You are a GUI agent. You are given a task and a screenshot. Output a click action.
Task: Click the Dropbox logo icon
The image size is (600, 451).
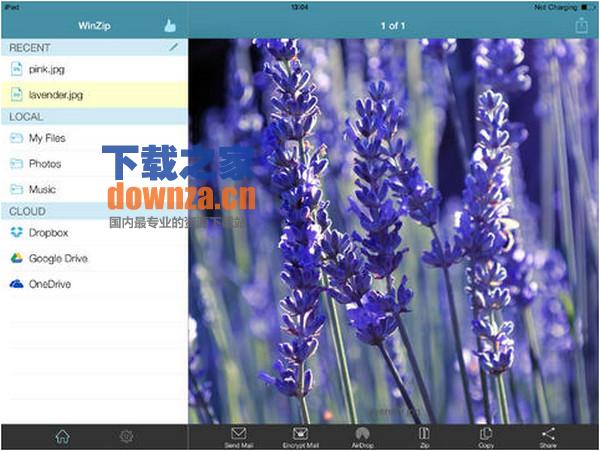click(x=16, y=232)
